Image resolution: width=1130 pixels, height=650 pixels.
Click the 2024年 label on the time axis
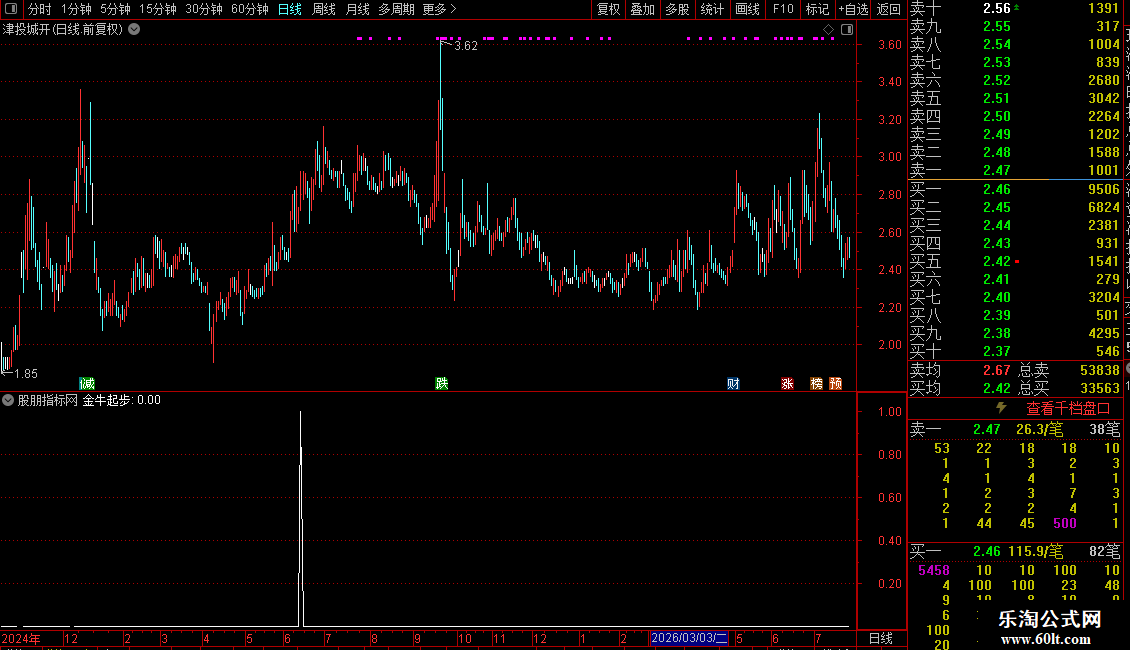[x=20, y=638]
